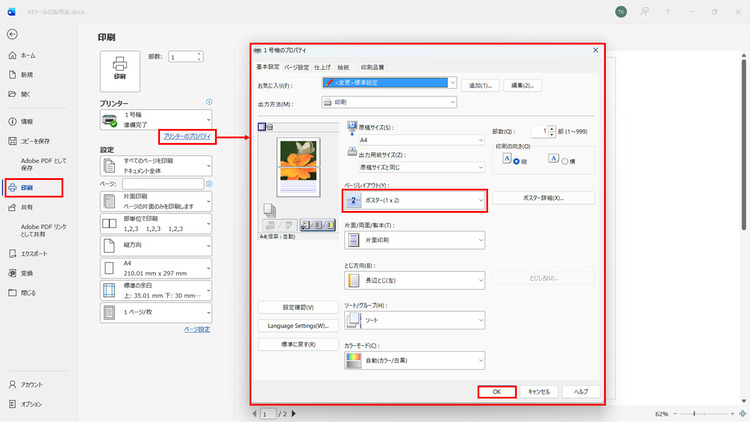Image resolution: width=750 pixels, height=422 pixels.
Task: Click the large 印刷 print button
Action: (120, 71)
